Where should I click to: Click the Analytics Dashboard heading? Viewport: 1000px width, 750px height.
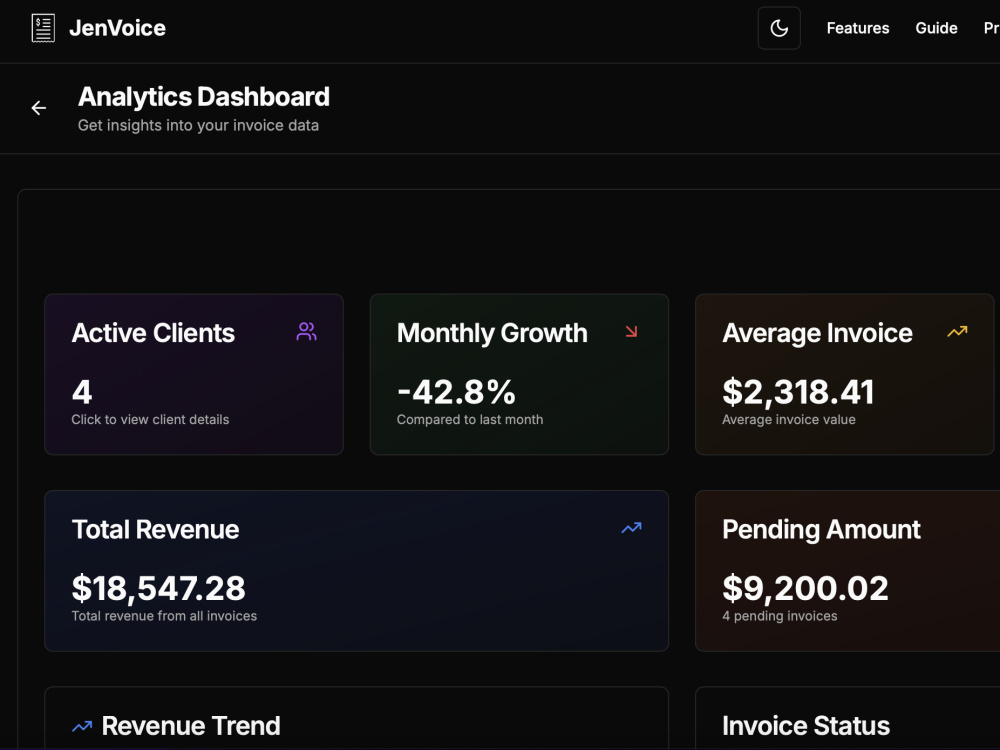[203, 97]
